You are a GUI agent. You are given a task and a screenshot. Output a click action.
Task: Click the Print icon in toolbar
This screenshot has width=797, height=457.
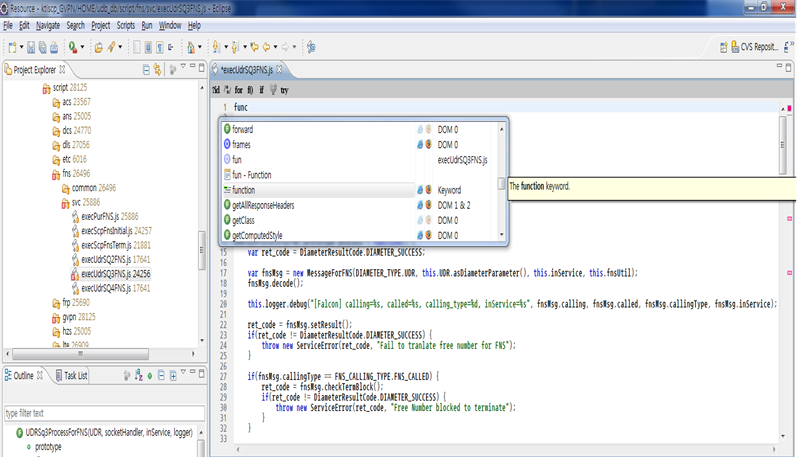pos(54,47)
